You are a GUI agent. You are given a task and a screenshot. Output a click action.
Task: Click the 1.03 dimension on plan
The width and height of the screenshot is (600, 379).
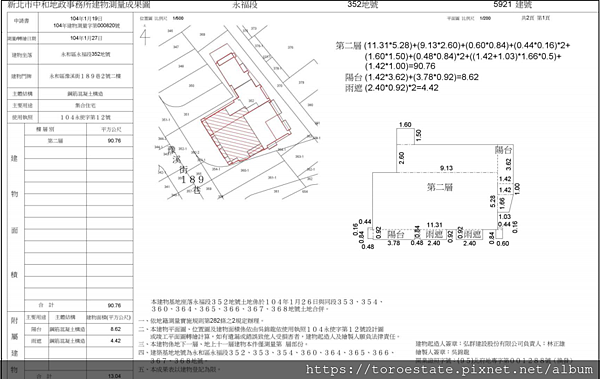coord(505,217)
